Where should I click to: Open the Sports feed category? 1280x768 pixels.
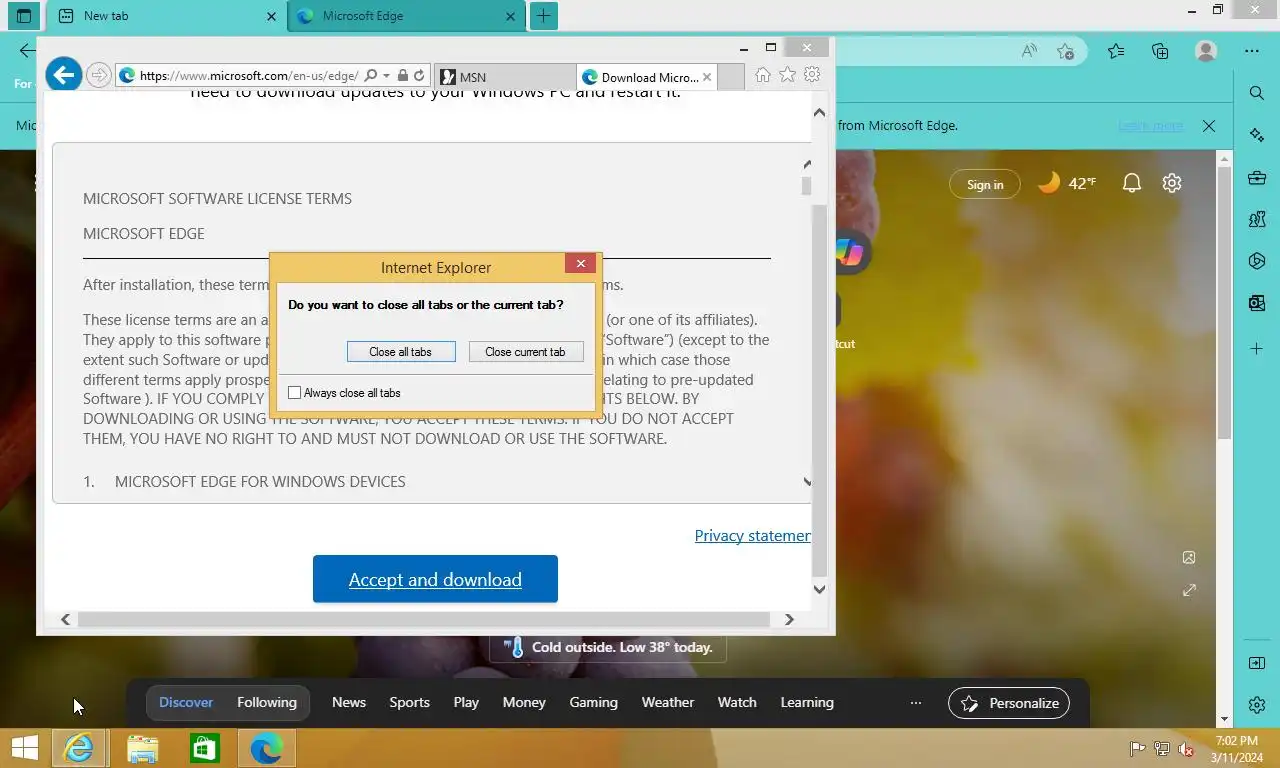tap(409, 703)
